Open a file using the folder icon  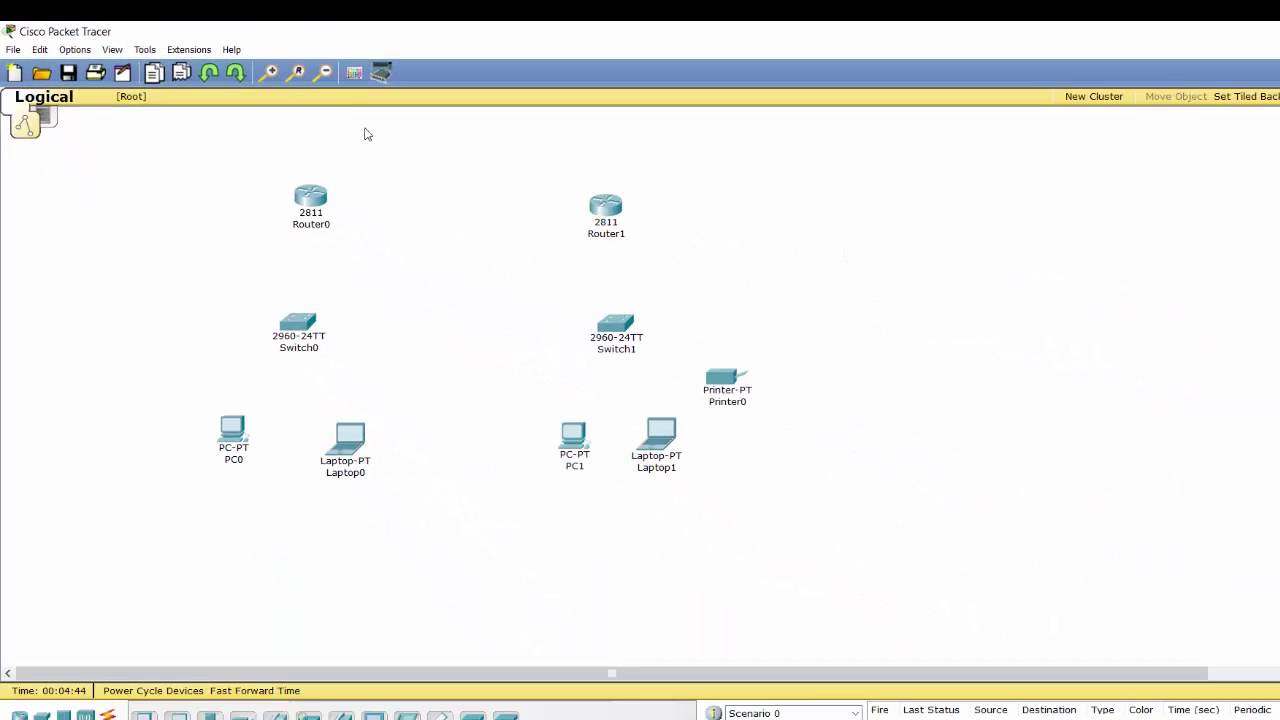tap(42, 73)
